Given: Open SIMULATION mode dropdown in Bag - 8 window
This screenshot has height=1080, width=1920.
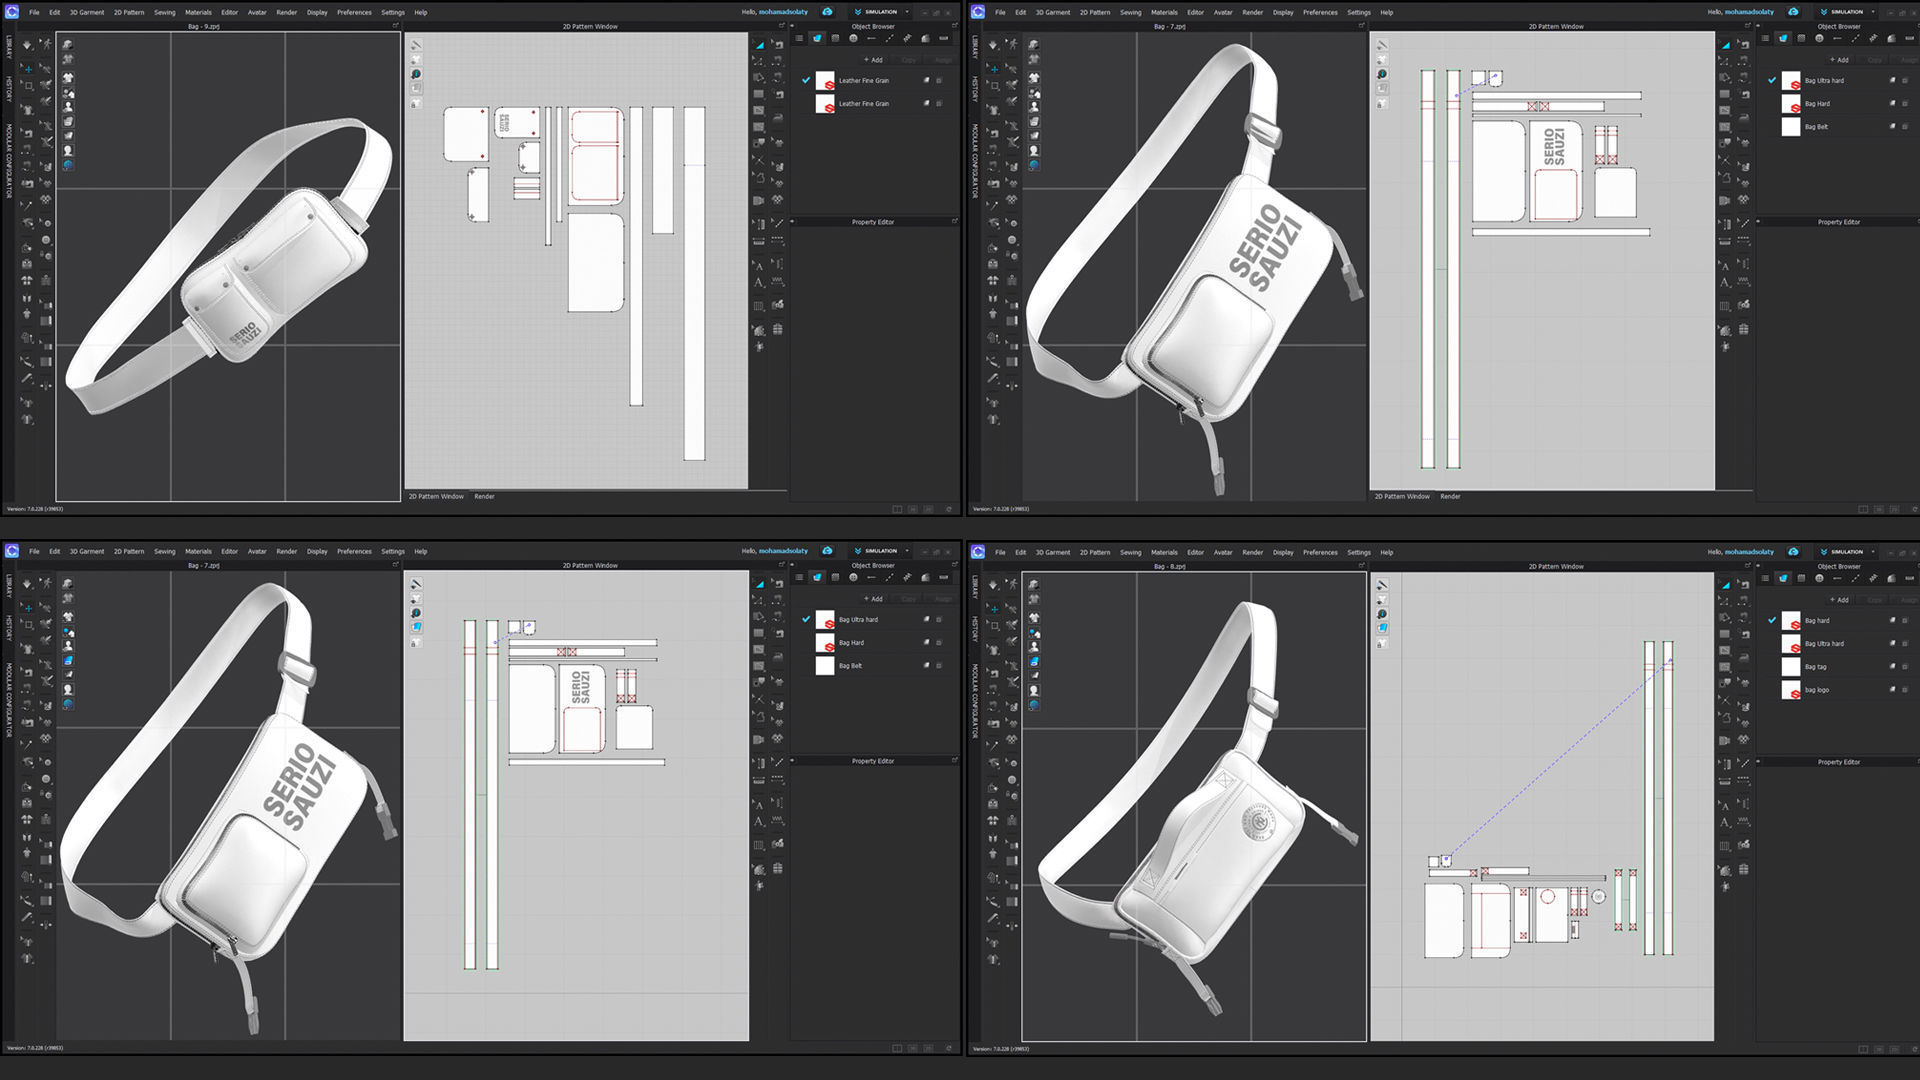Looking at the screenshot, I should pos(1846,551).
